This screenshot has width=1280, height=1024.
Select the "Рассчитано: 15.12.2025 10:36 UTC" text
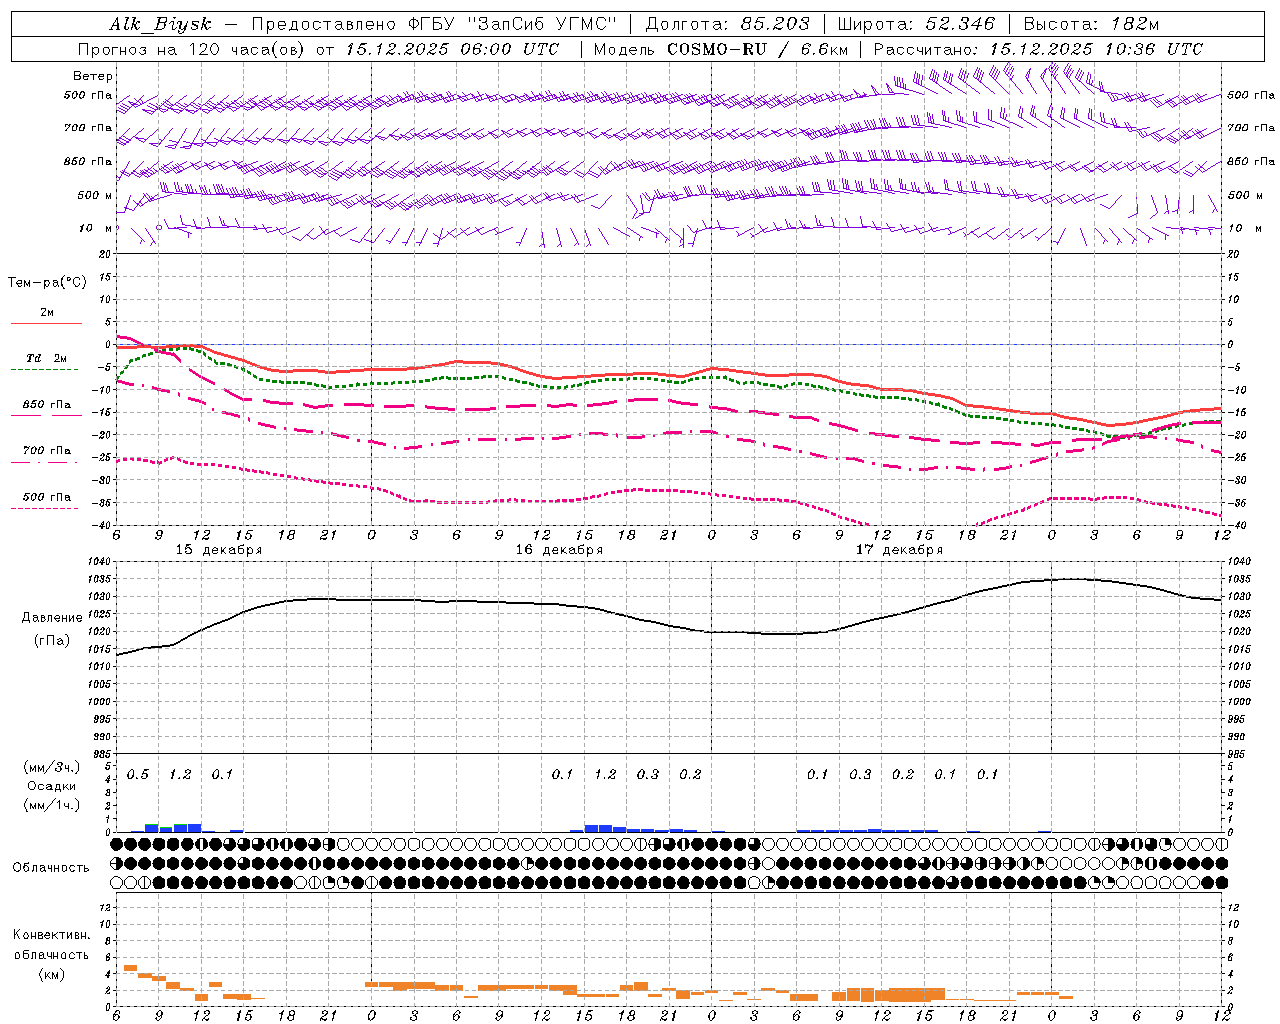[x=1038, y=49]
